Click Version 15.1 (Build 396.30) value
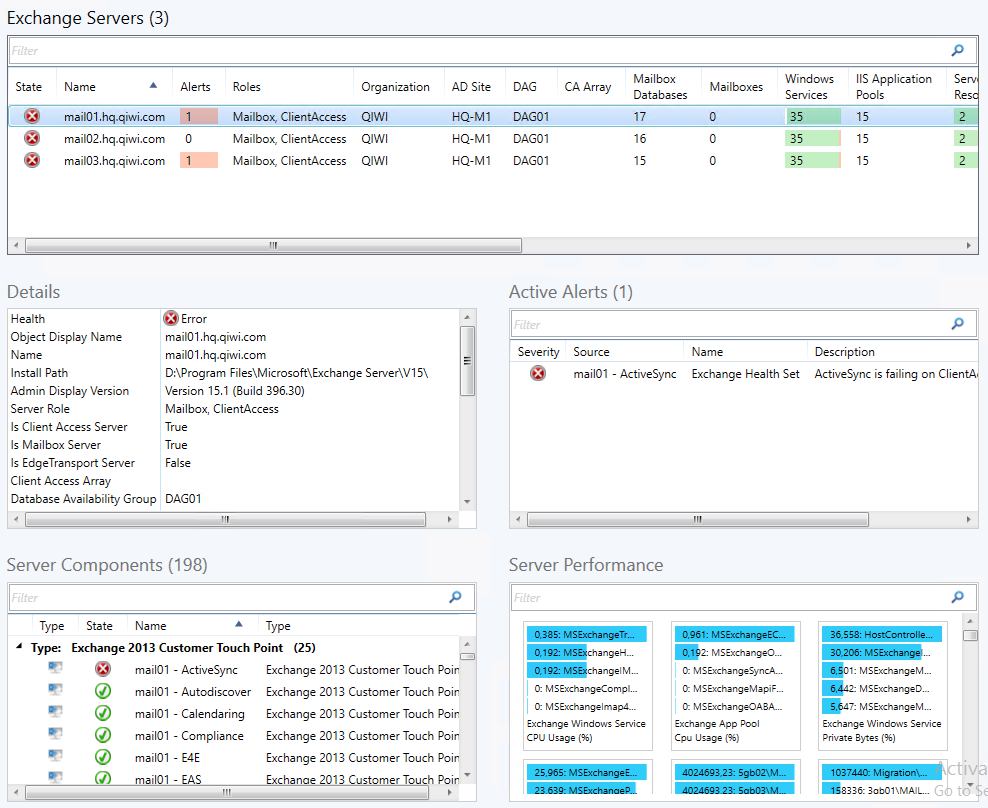Viewport: 988px width, 808px height. [x=234, y=391]
